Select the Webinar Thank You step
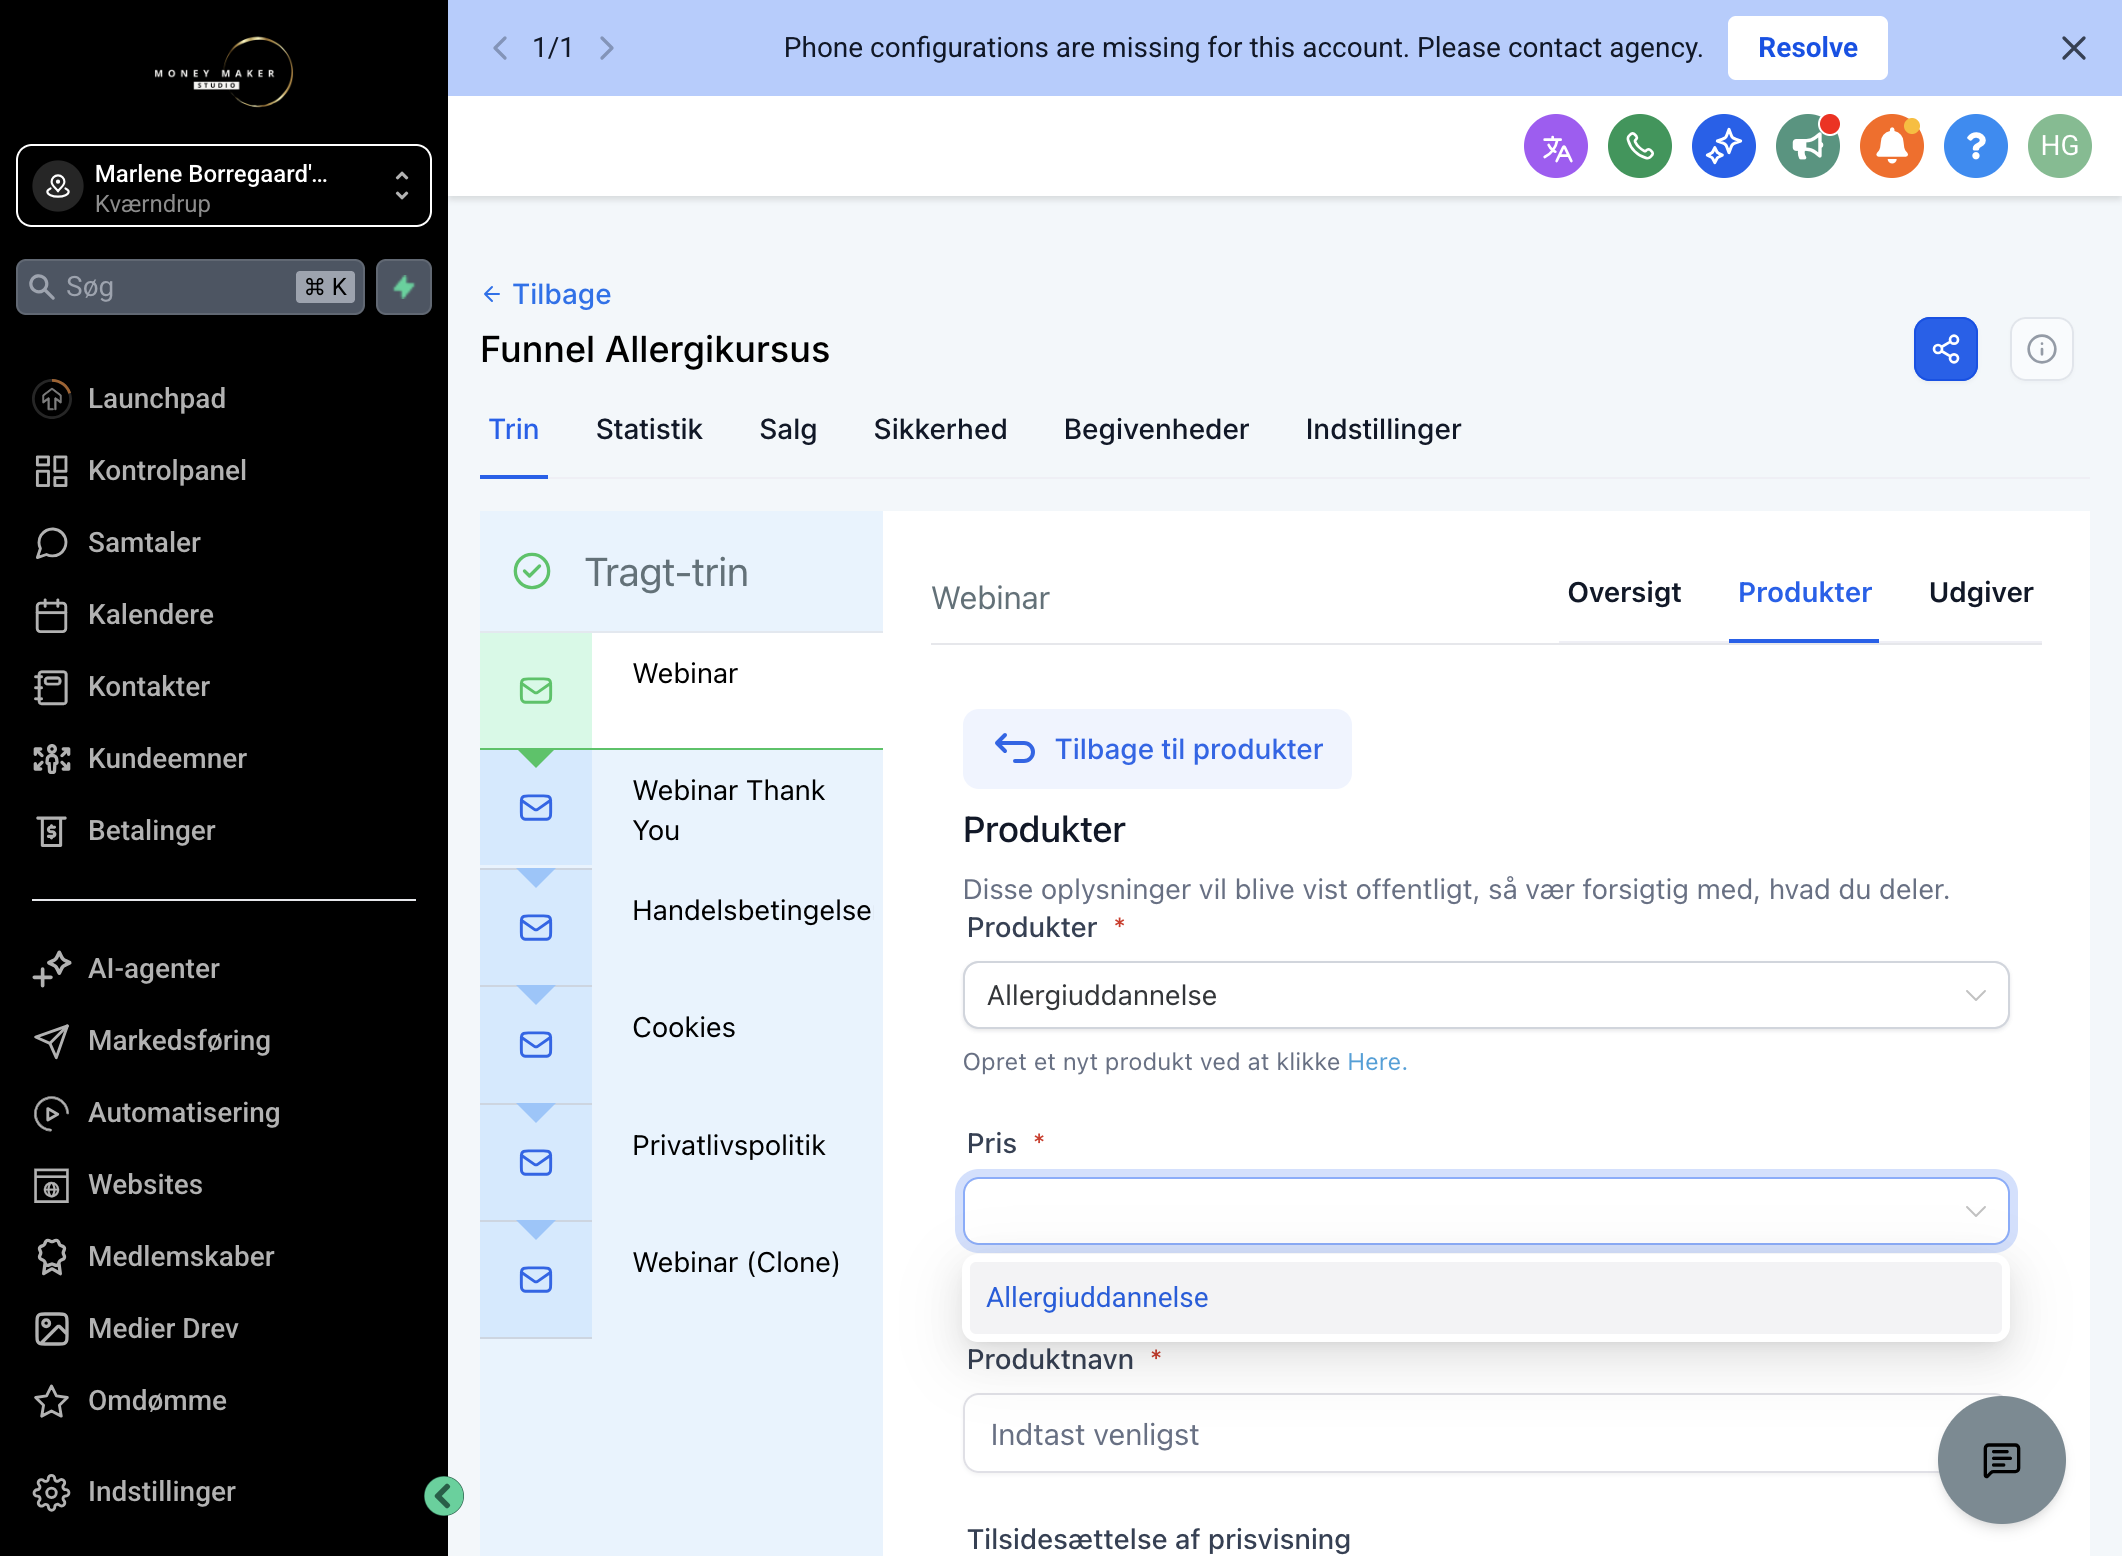The height and width of the screenshot is (1556, 2122). point(681,809)
